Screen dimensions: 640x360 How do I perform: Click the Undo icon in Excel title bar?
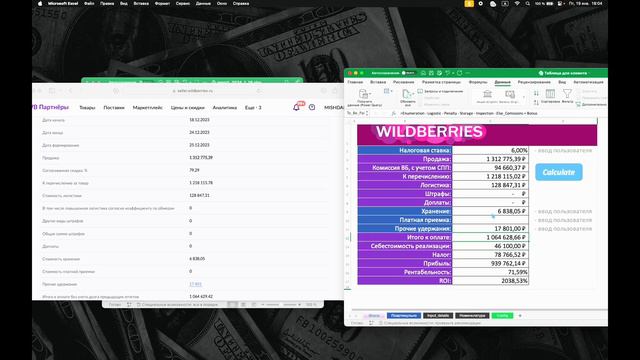pyautogui.click(x=448, y=73)
